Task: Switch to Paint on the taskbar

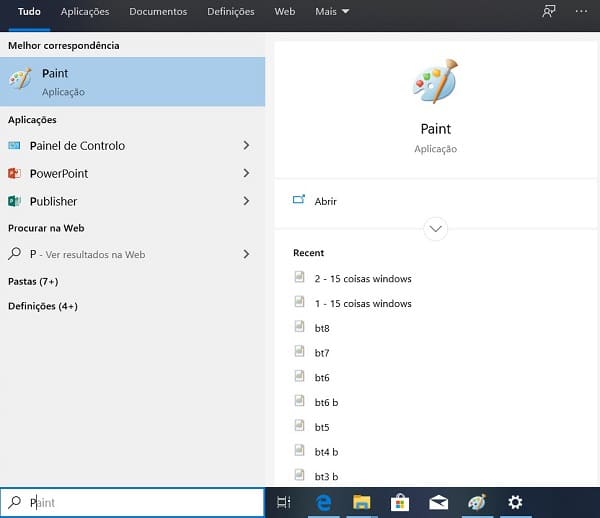Action: [x=477, y=502]
